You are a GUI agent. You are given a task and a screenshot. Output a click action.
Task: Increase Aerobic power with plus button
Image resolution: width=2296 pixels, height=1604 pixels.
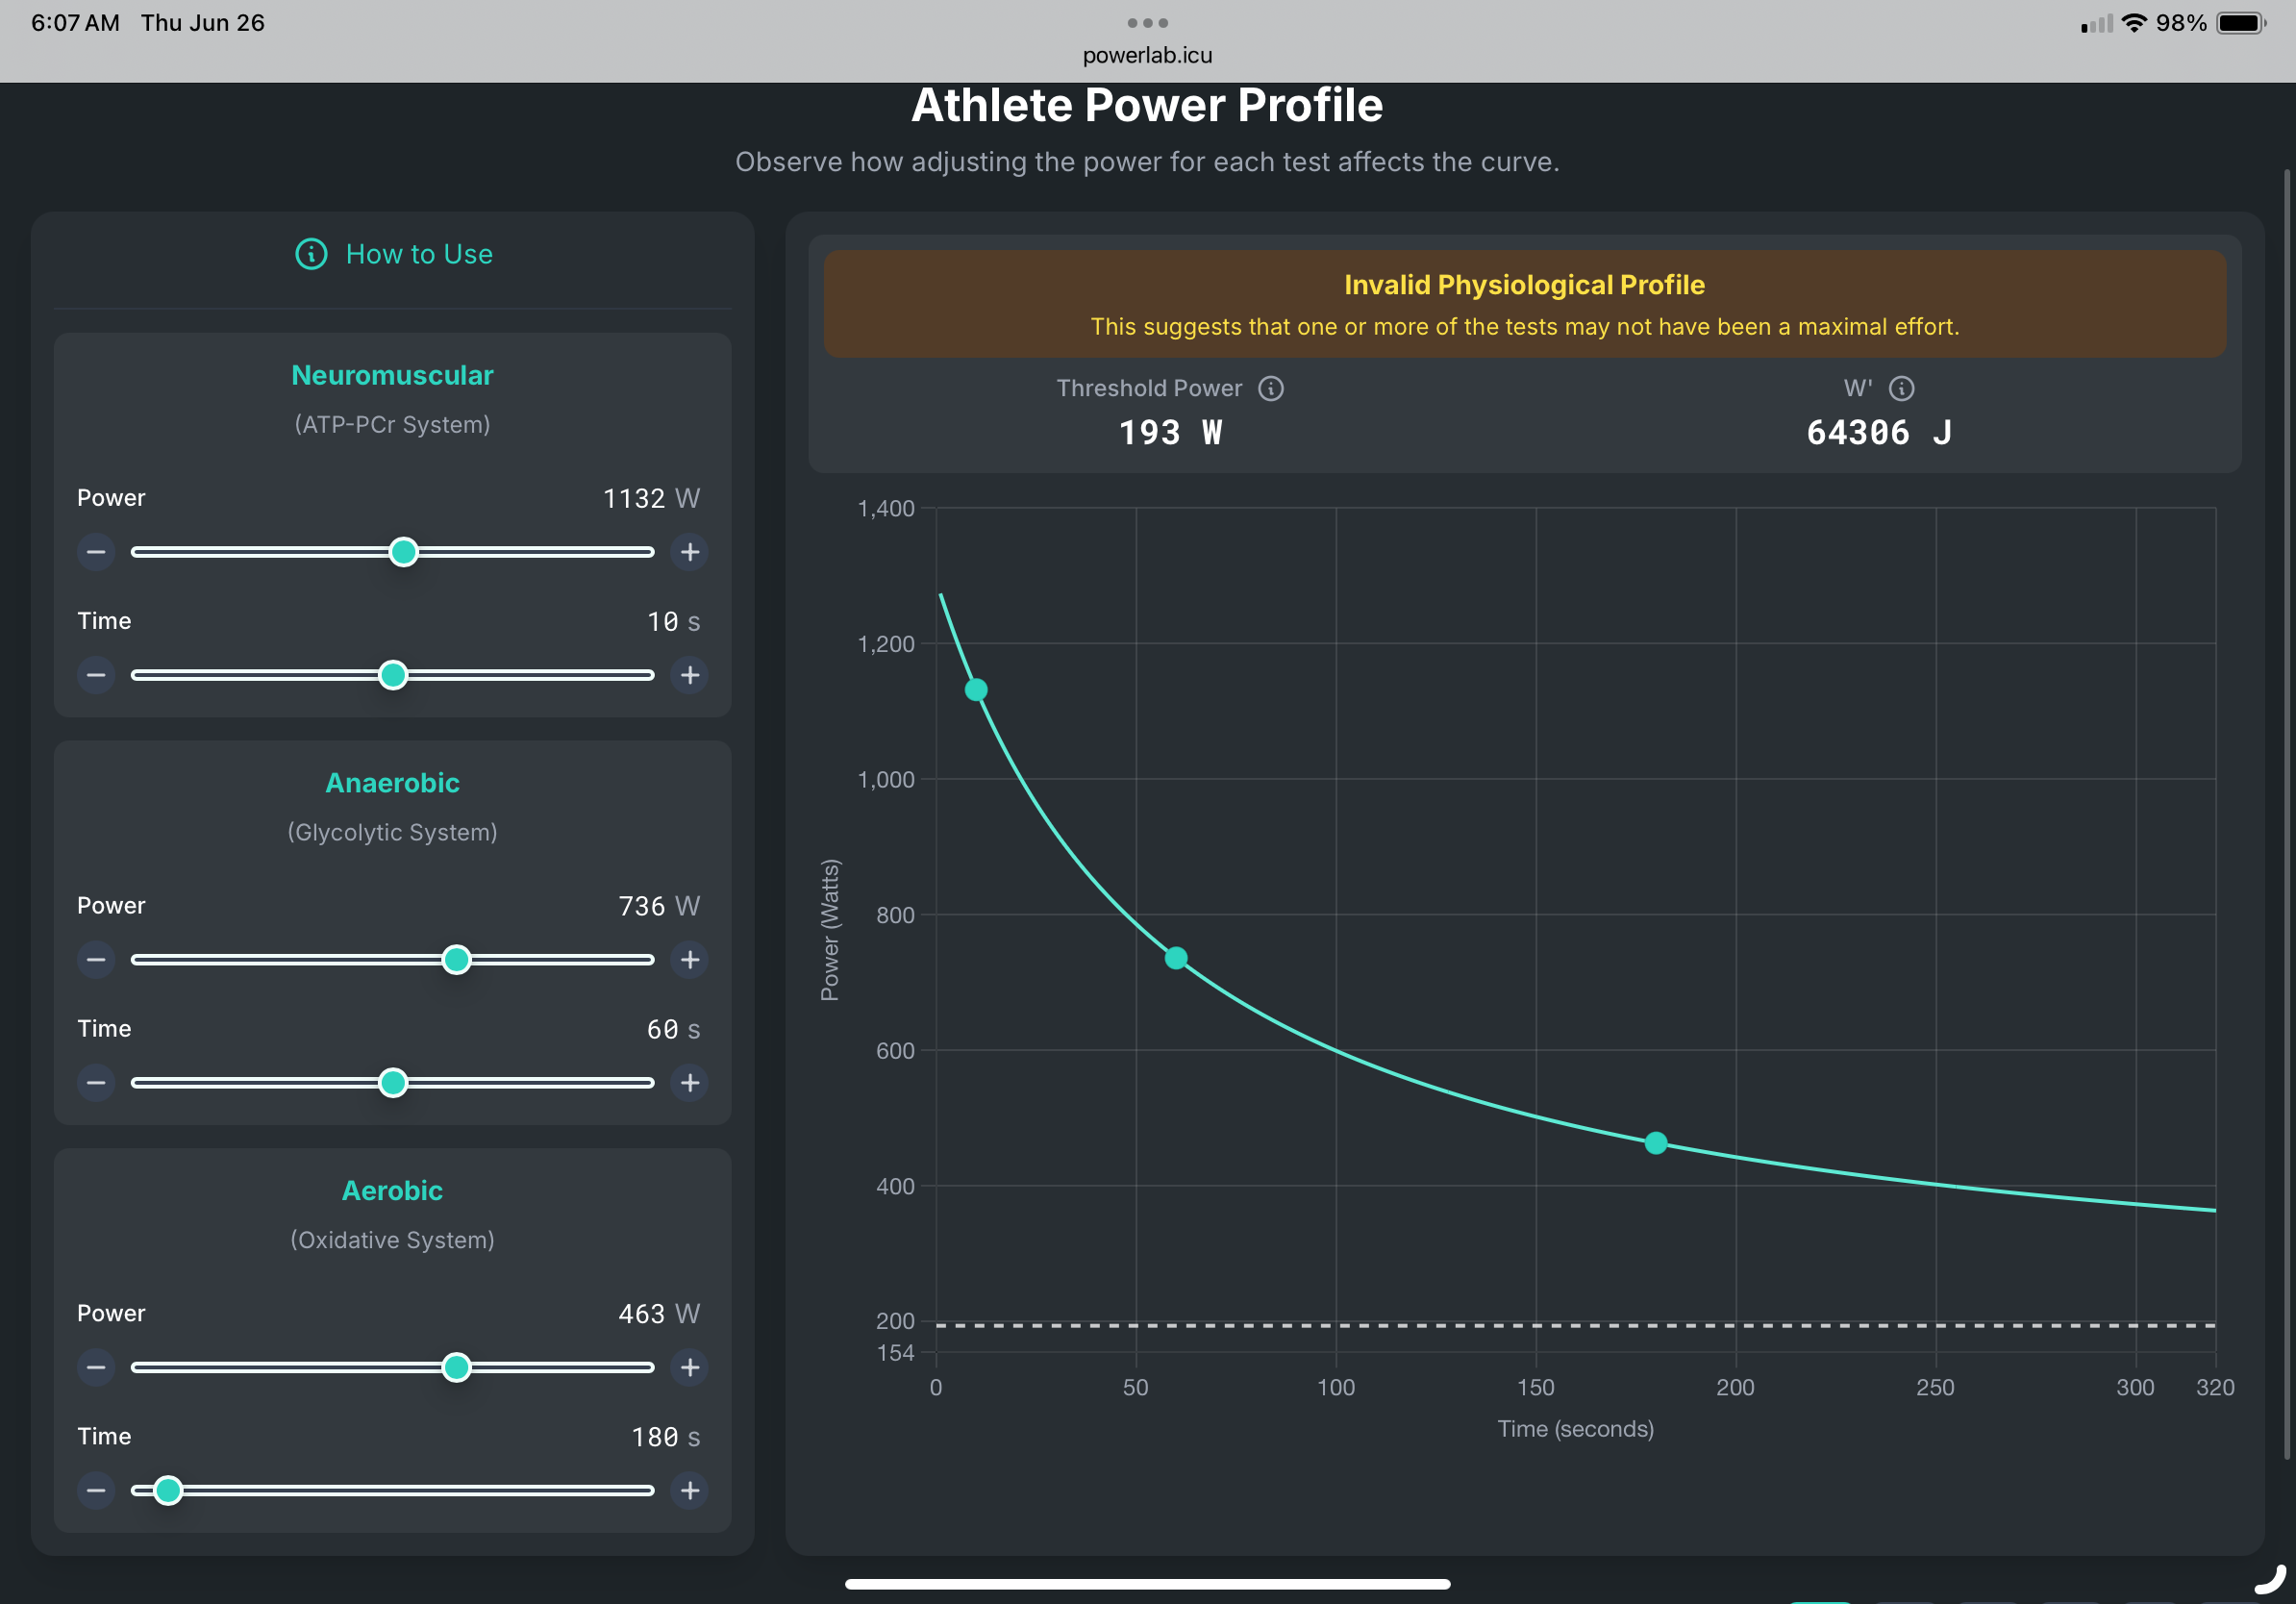pyautogui.click(x=690, y=1367)
